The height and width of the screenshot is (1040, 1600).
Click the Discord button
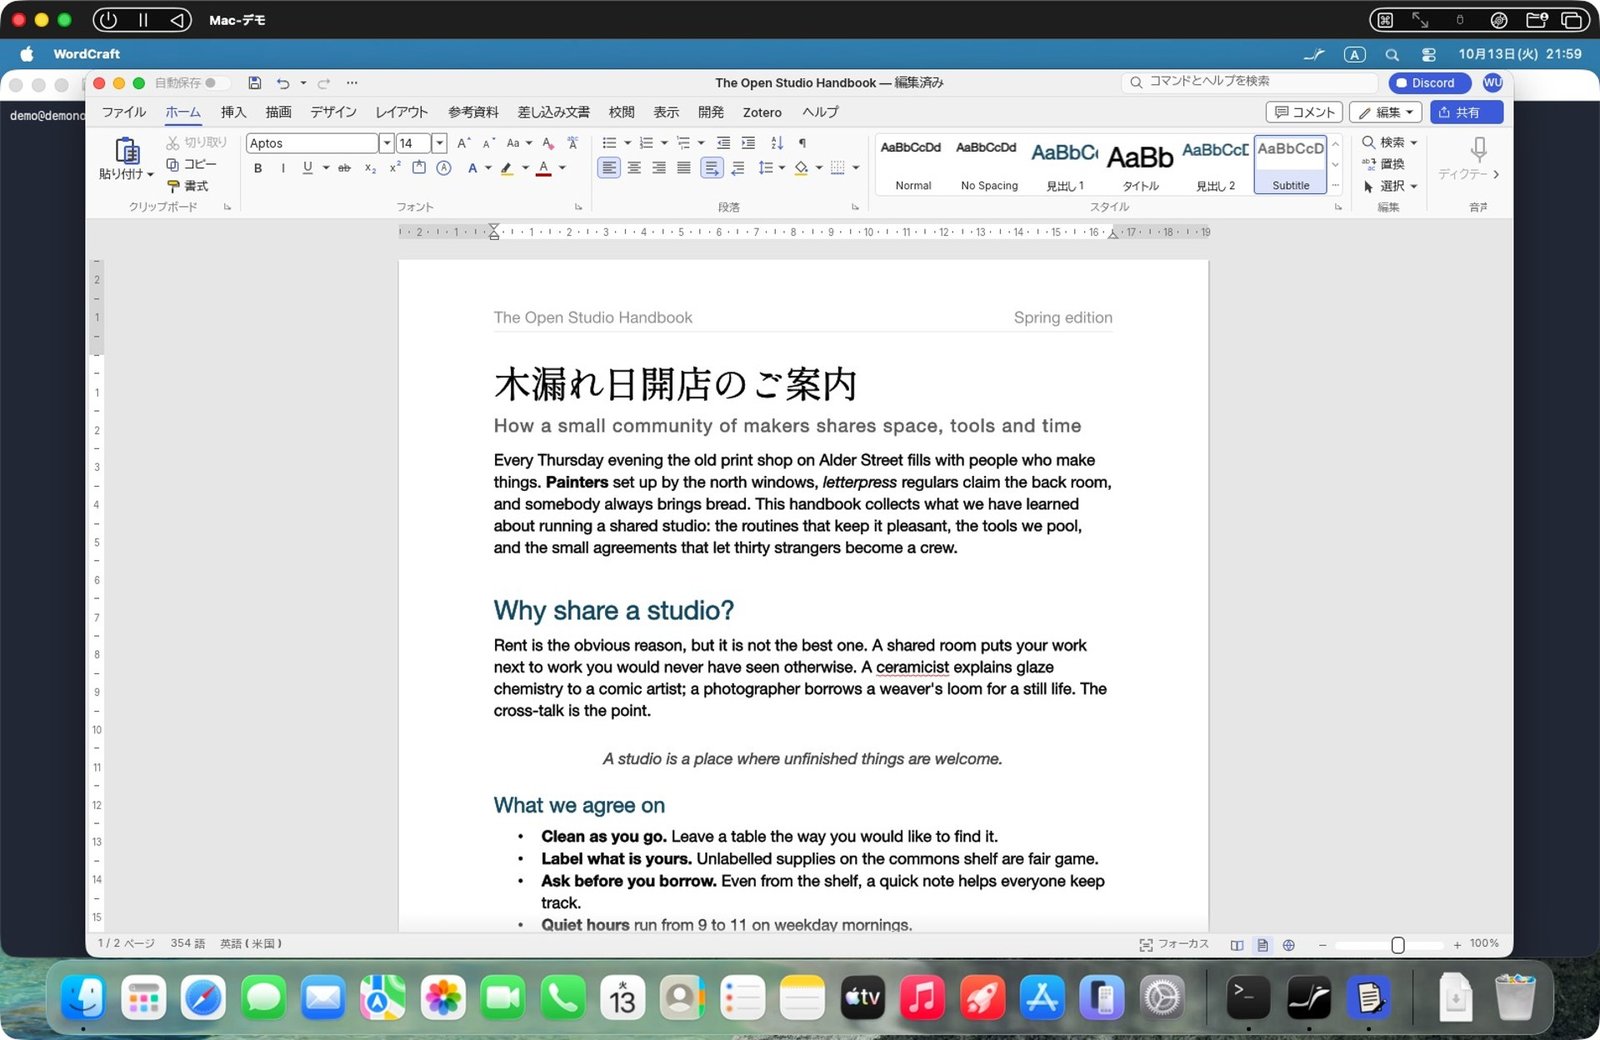pyautogui.click(x=1430, y=83)
